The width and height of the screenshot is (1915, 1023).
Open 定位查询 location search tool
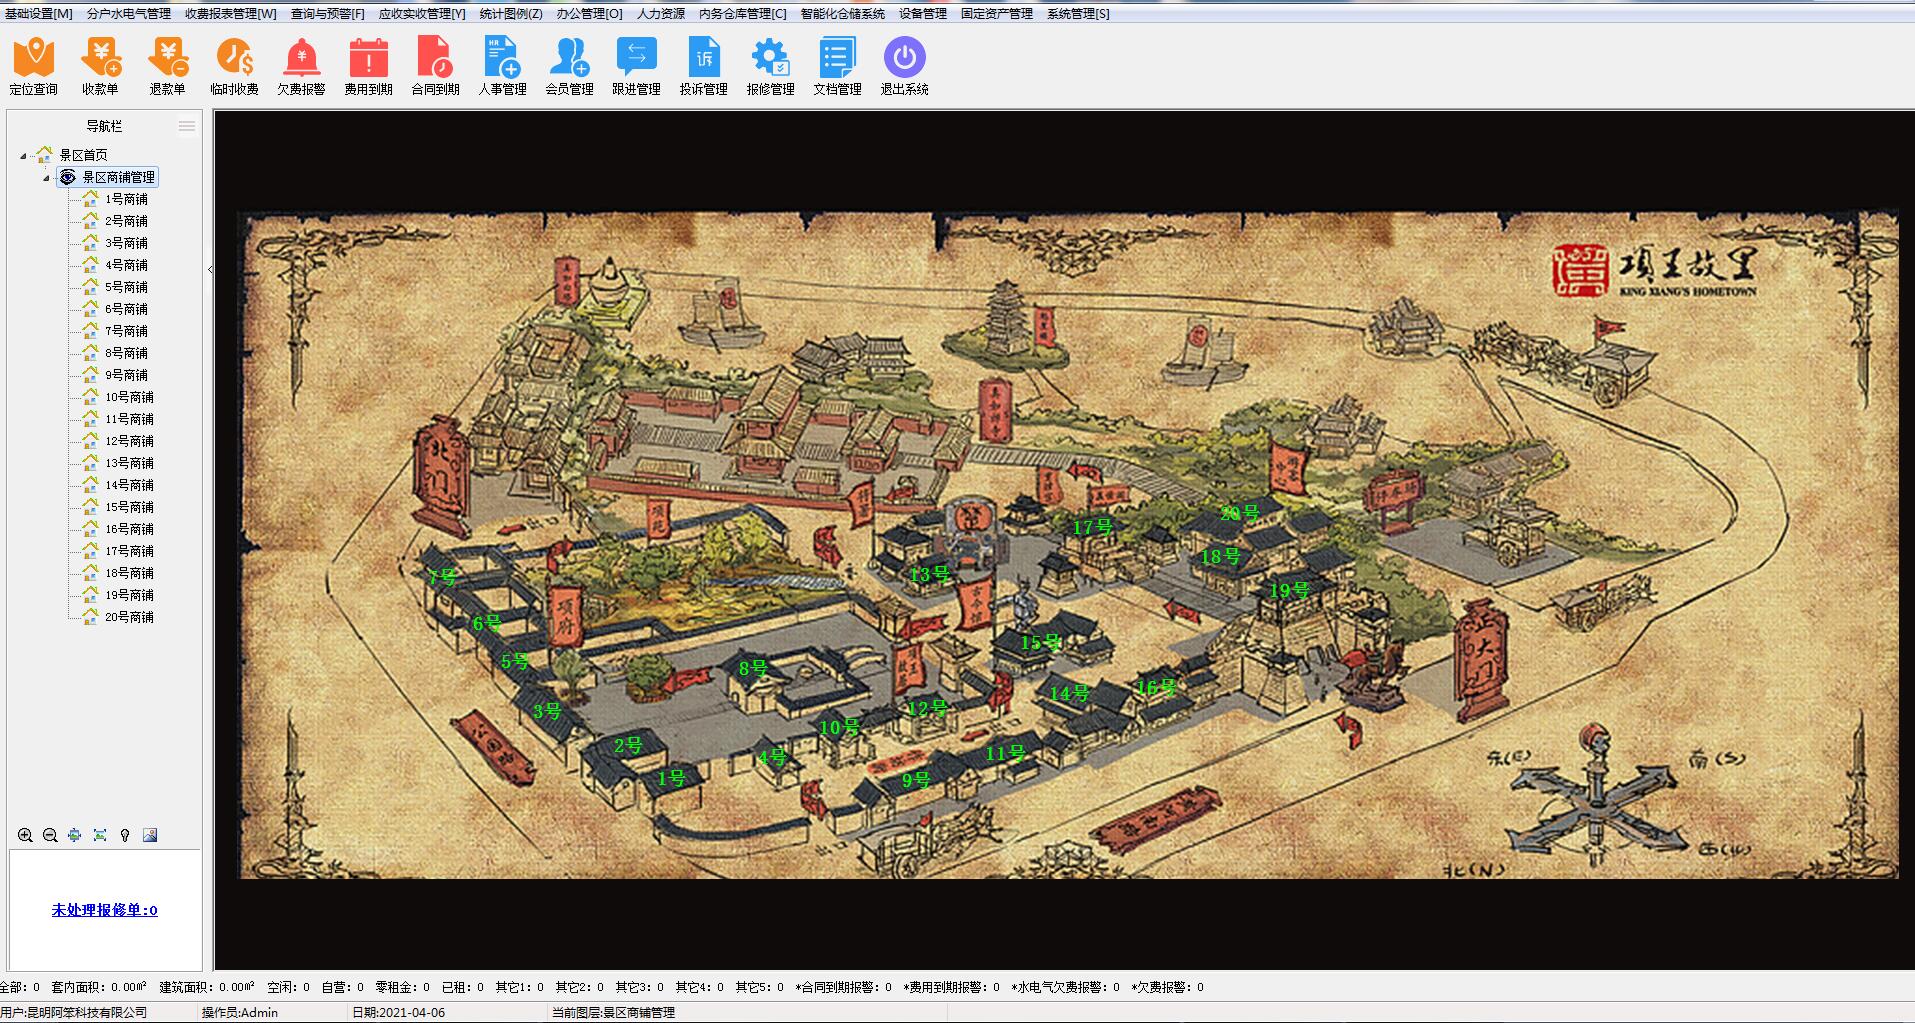point(34,66)
